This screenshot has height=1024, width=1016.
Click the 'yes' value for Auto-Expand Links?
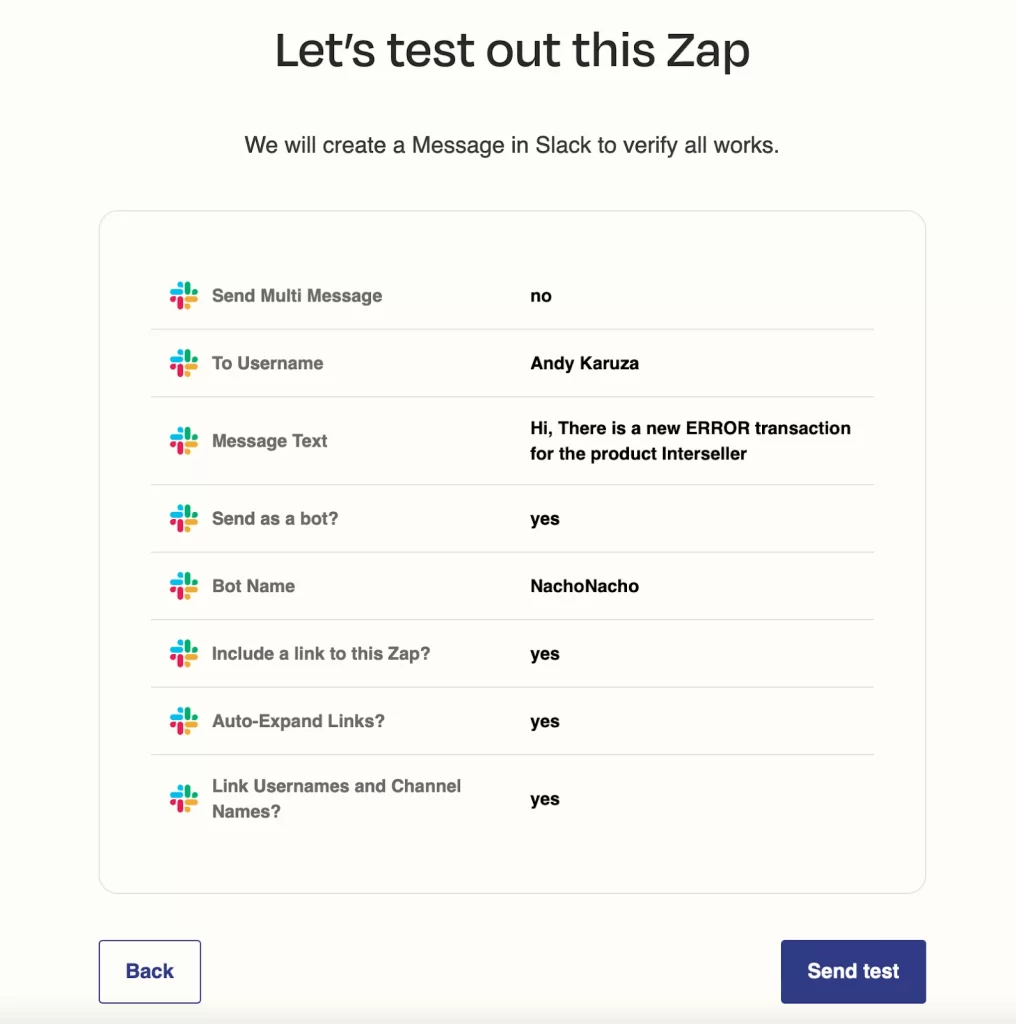coord(545,722)
